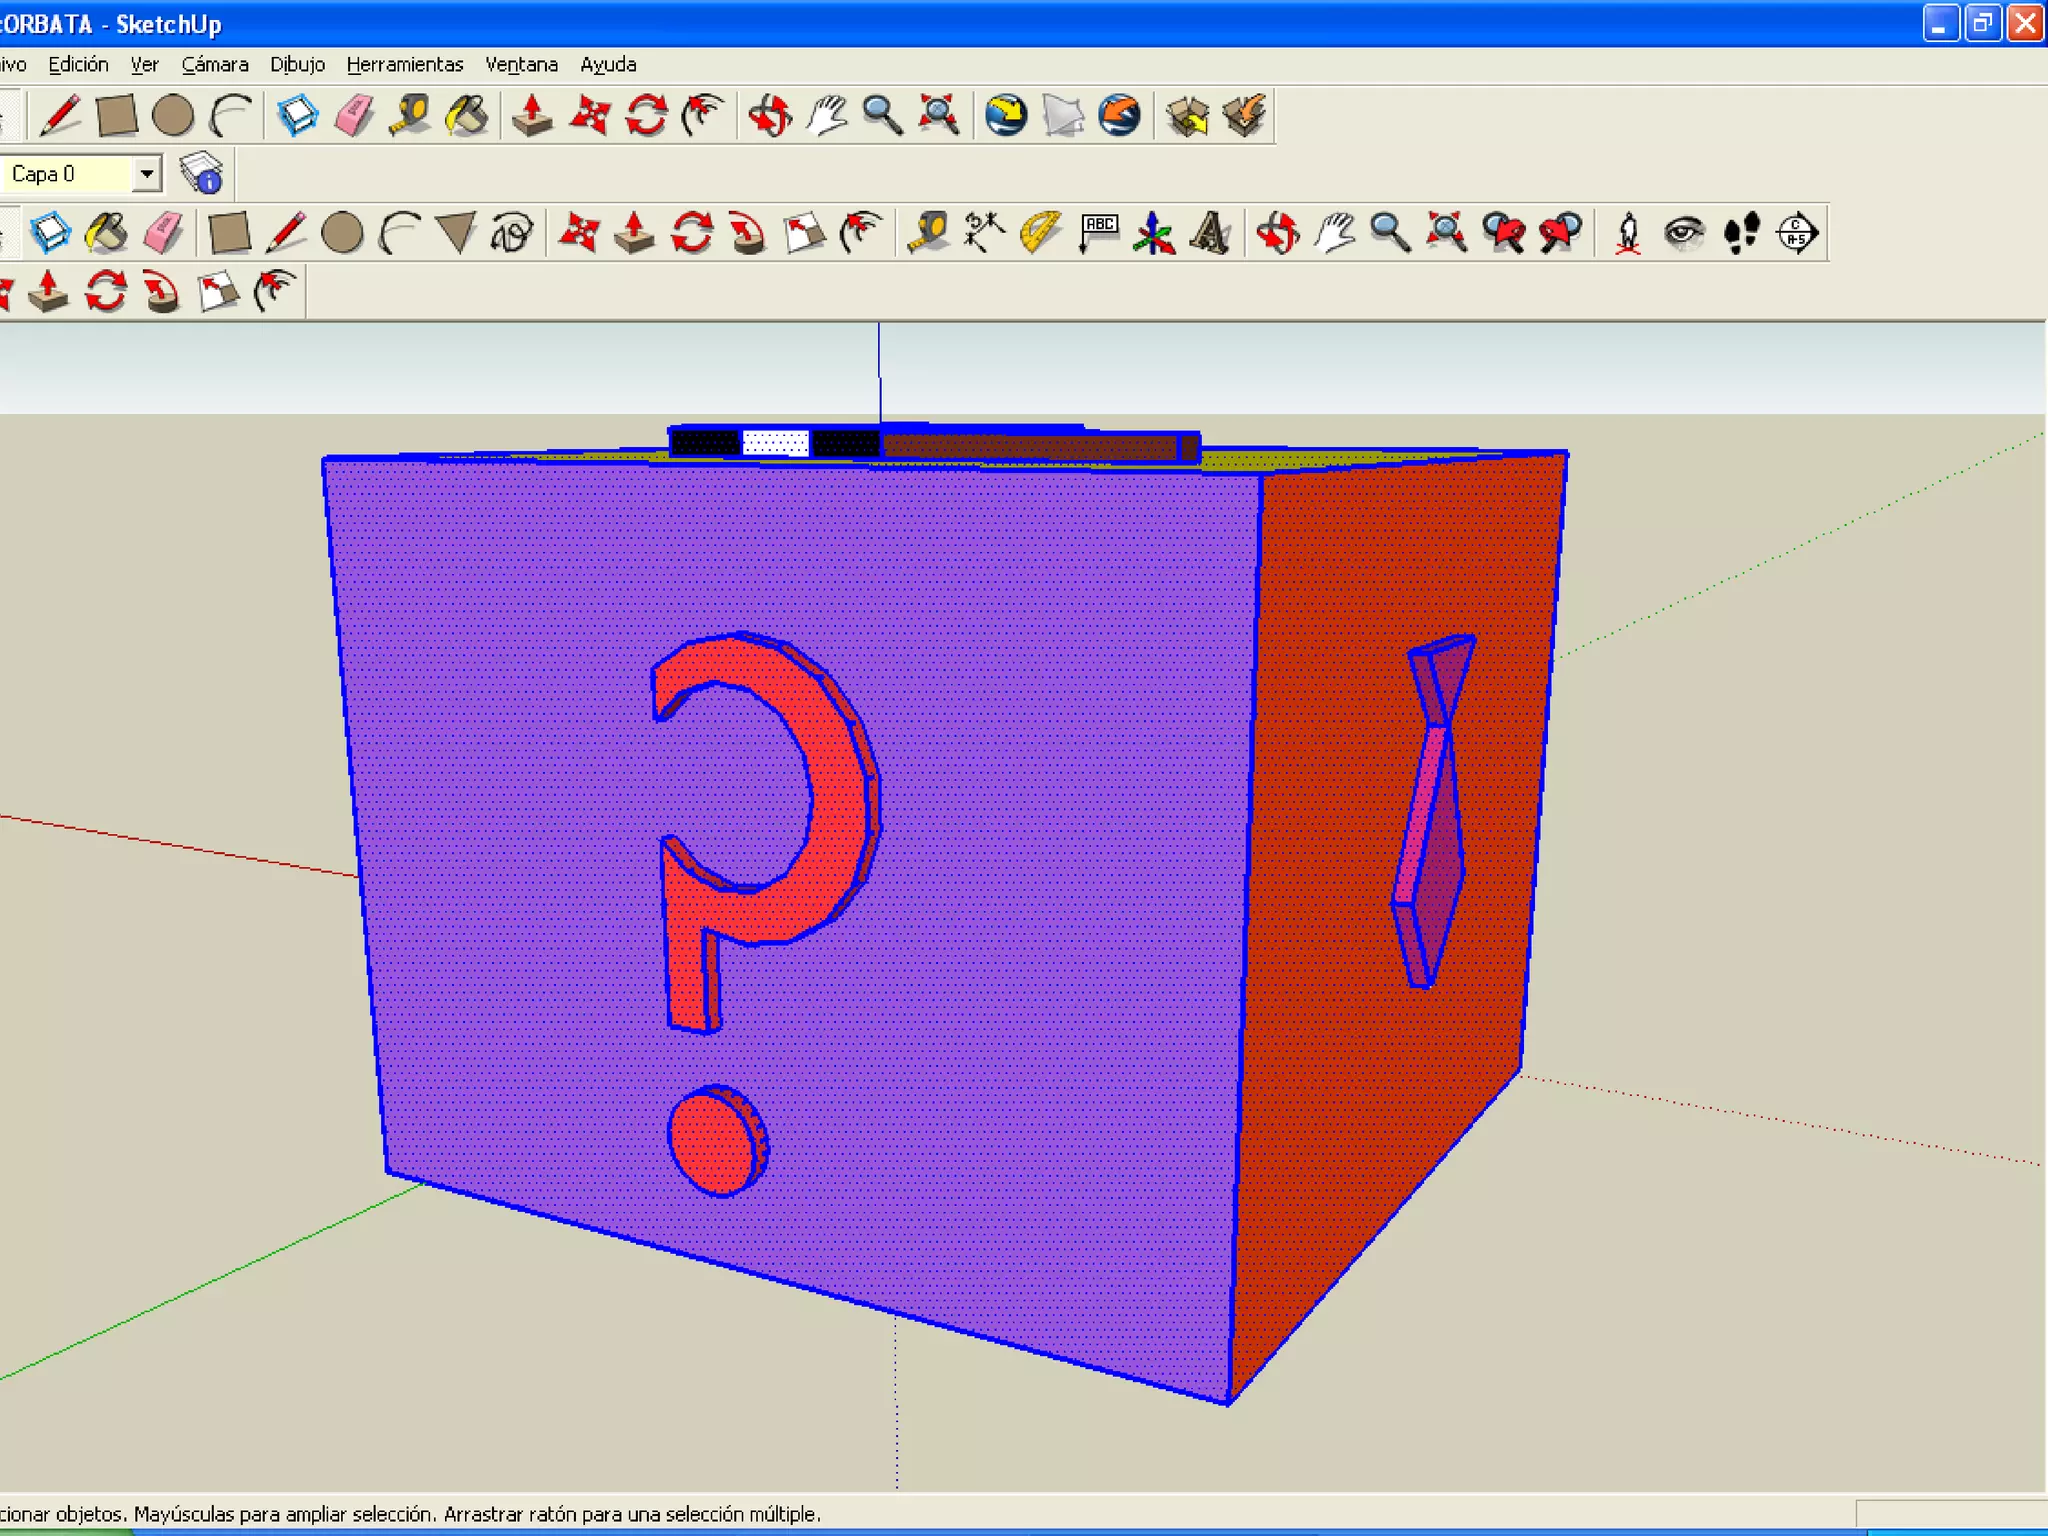2048x1536 pixels.
Task: Click the Axes tool icon
Action: (x=1154, y=233)
